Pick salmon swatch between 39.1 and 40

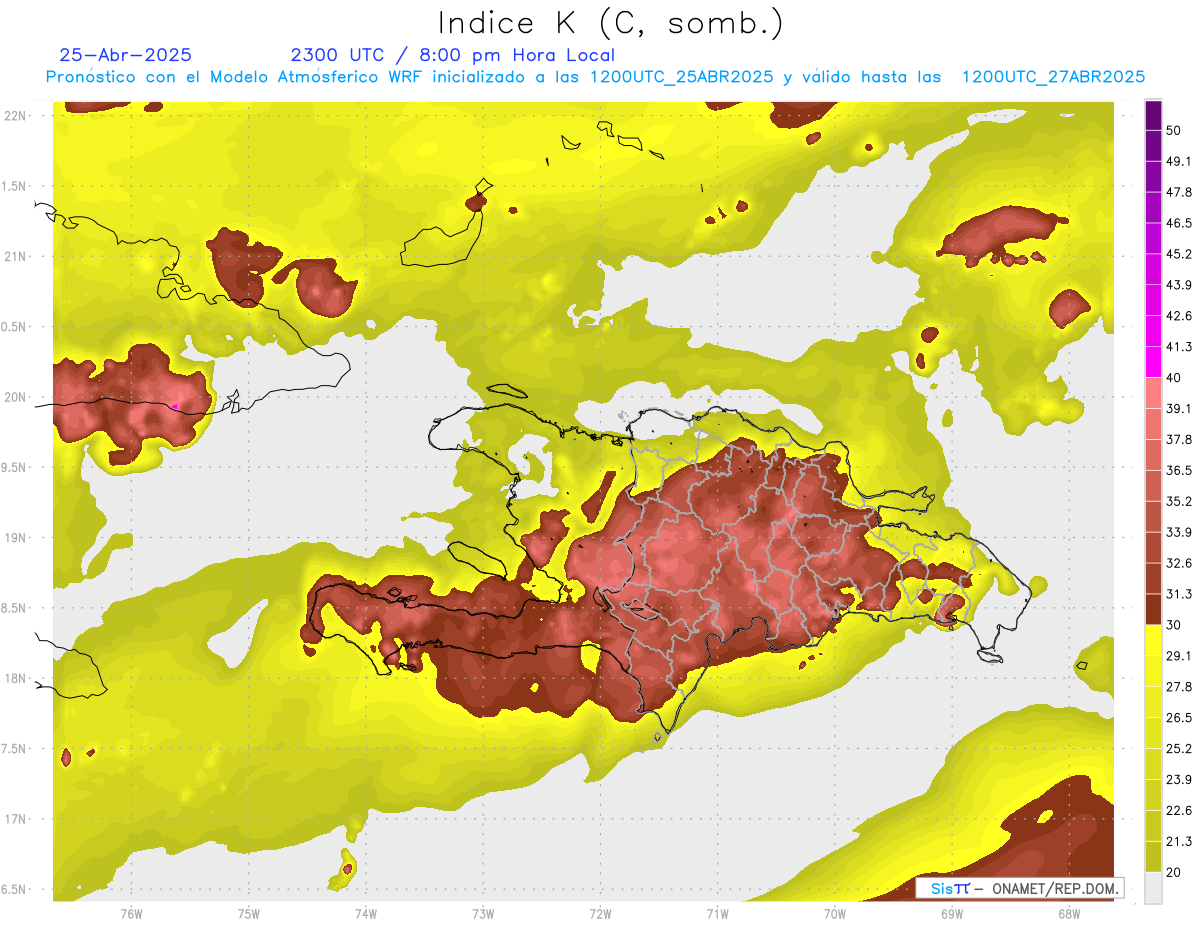click(x=1153, y=393)
